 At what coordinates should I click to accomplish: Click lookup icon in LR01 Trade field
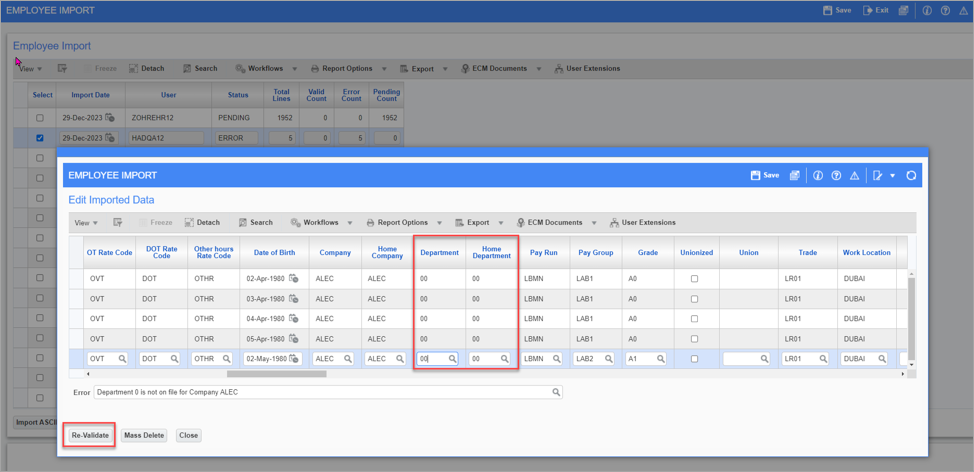click(x=823, y=358)
